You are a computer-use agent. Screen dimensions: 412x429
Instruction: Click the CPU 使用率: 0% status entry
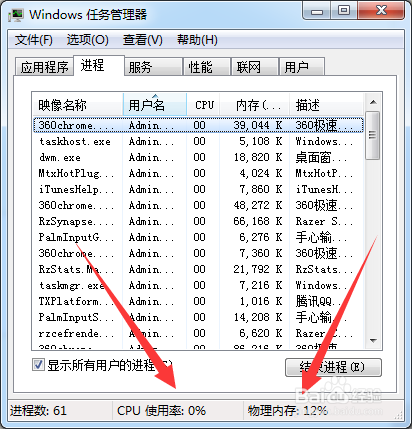(161, 411)
